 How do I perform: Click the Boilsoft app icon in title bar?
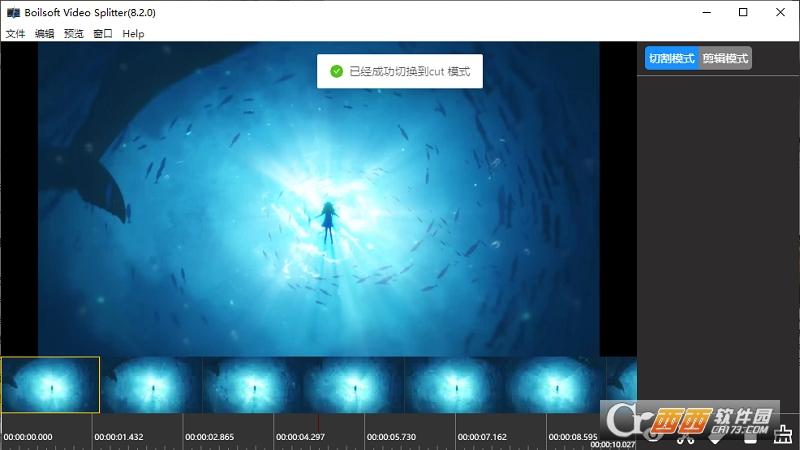[x=13, y=13]
